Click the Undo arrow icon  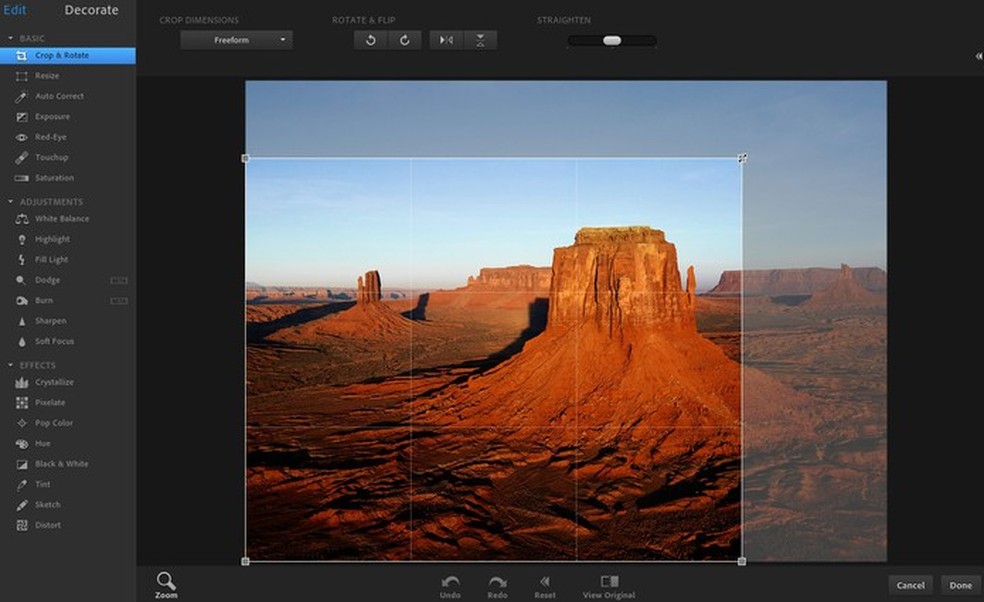click(x=450, y=582)
